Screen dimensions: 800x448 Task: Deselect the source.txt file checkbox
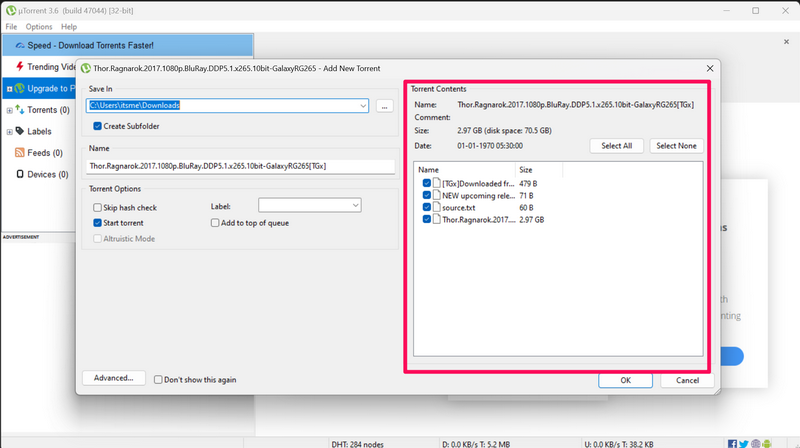[x=427, y=207]
